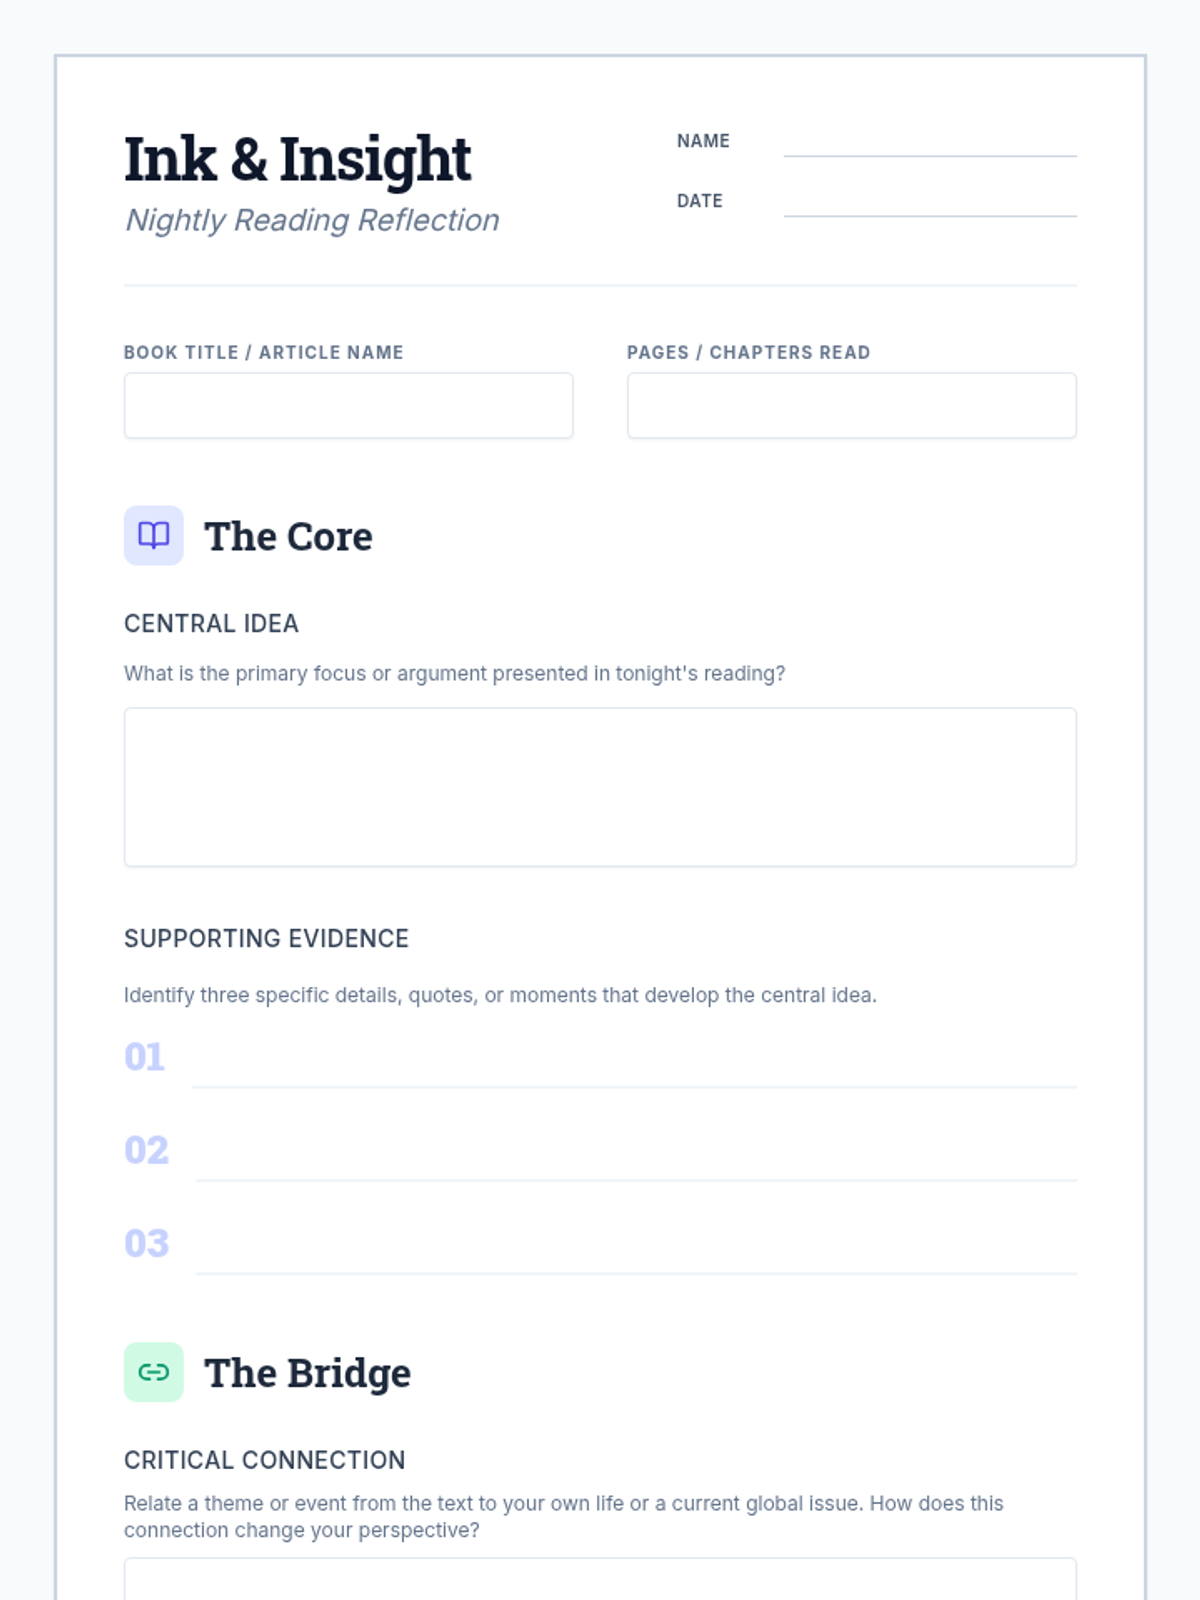The height and width of the screenshot is (1600, 1200).
Task: Click The Bridge section heading
Action: (307, 1373)
